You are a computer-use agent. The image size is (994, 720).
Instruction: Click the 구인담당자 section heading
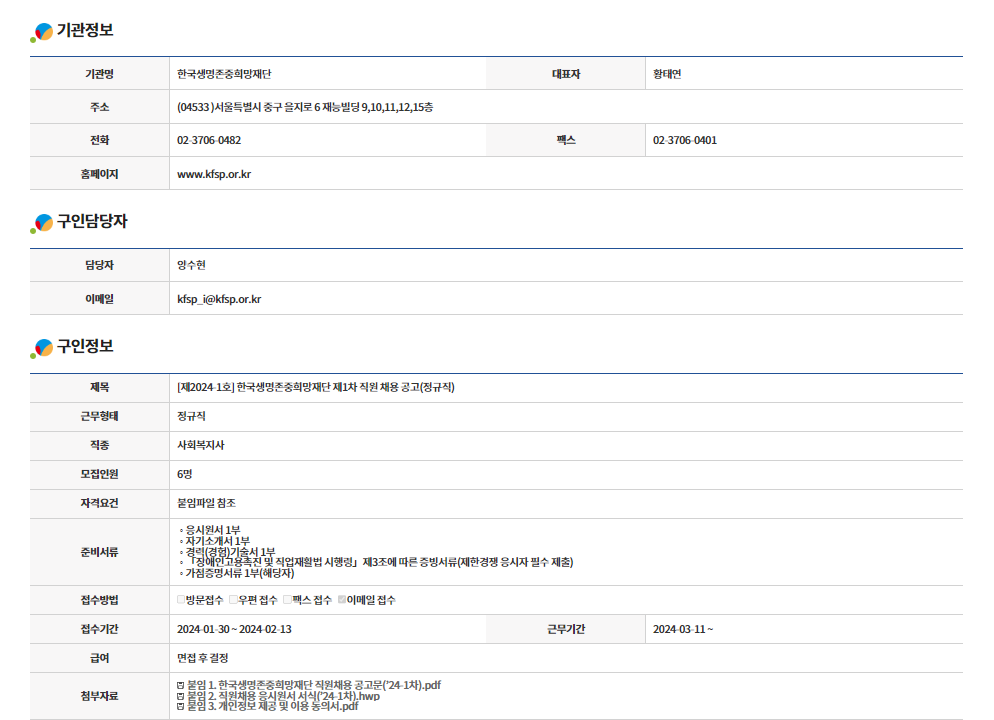[93, 221]
